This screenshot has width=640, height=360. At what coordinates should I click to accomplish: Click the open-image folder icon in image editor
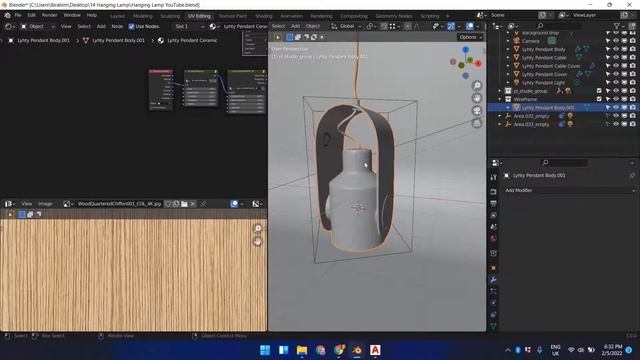tap(184, 204)
